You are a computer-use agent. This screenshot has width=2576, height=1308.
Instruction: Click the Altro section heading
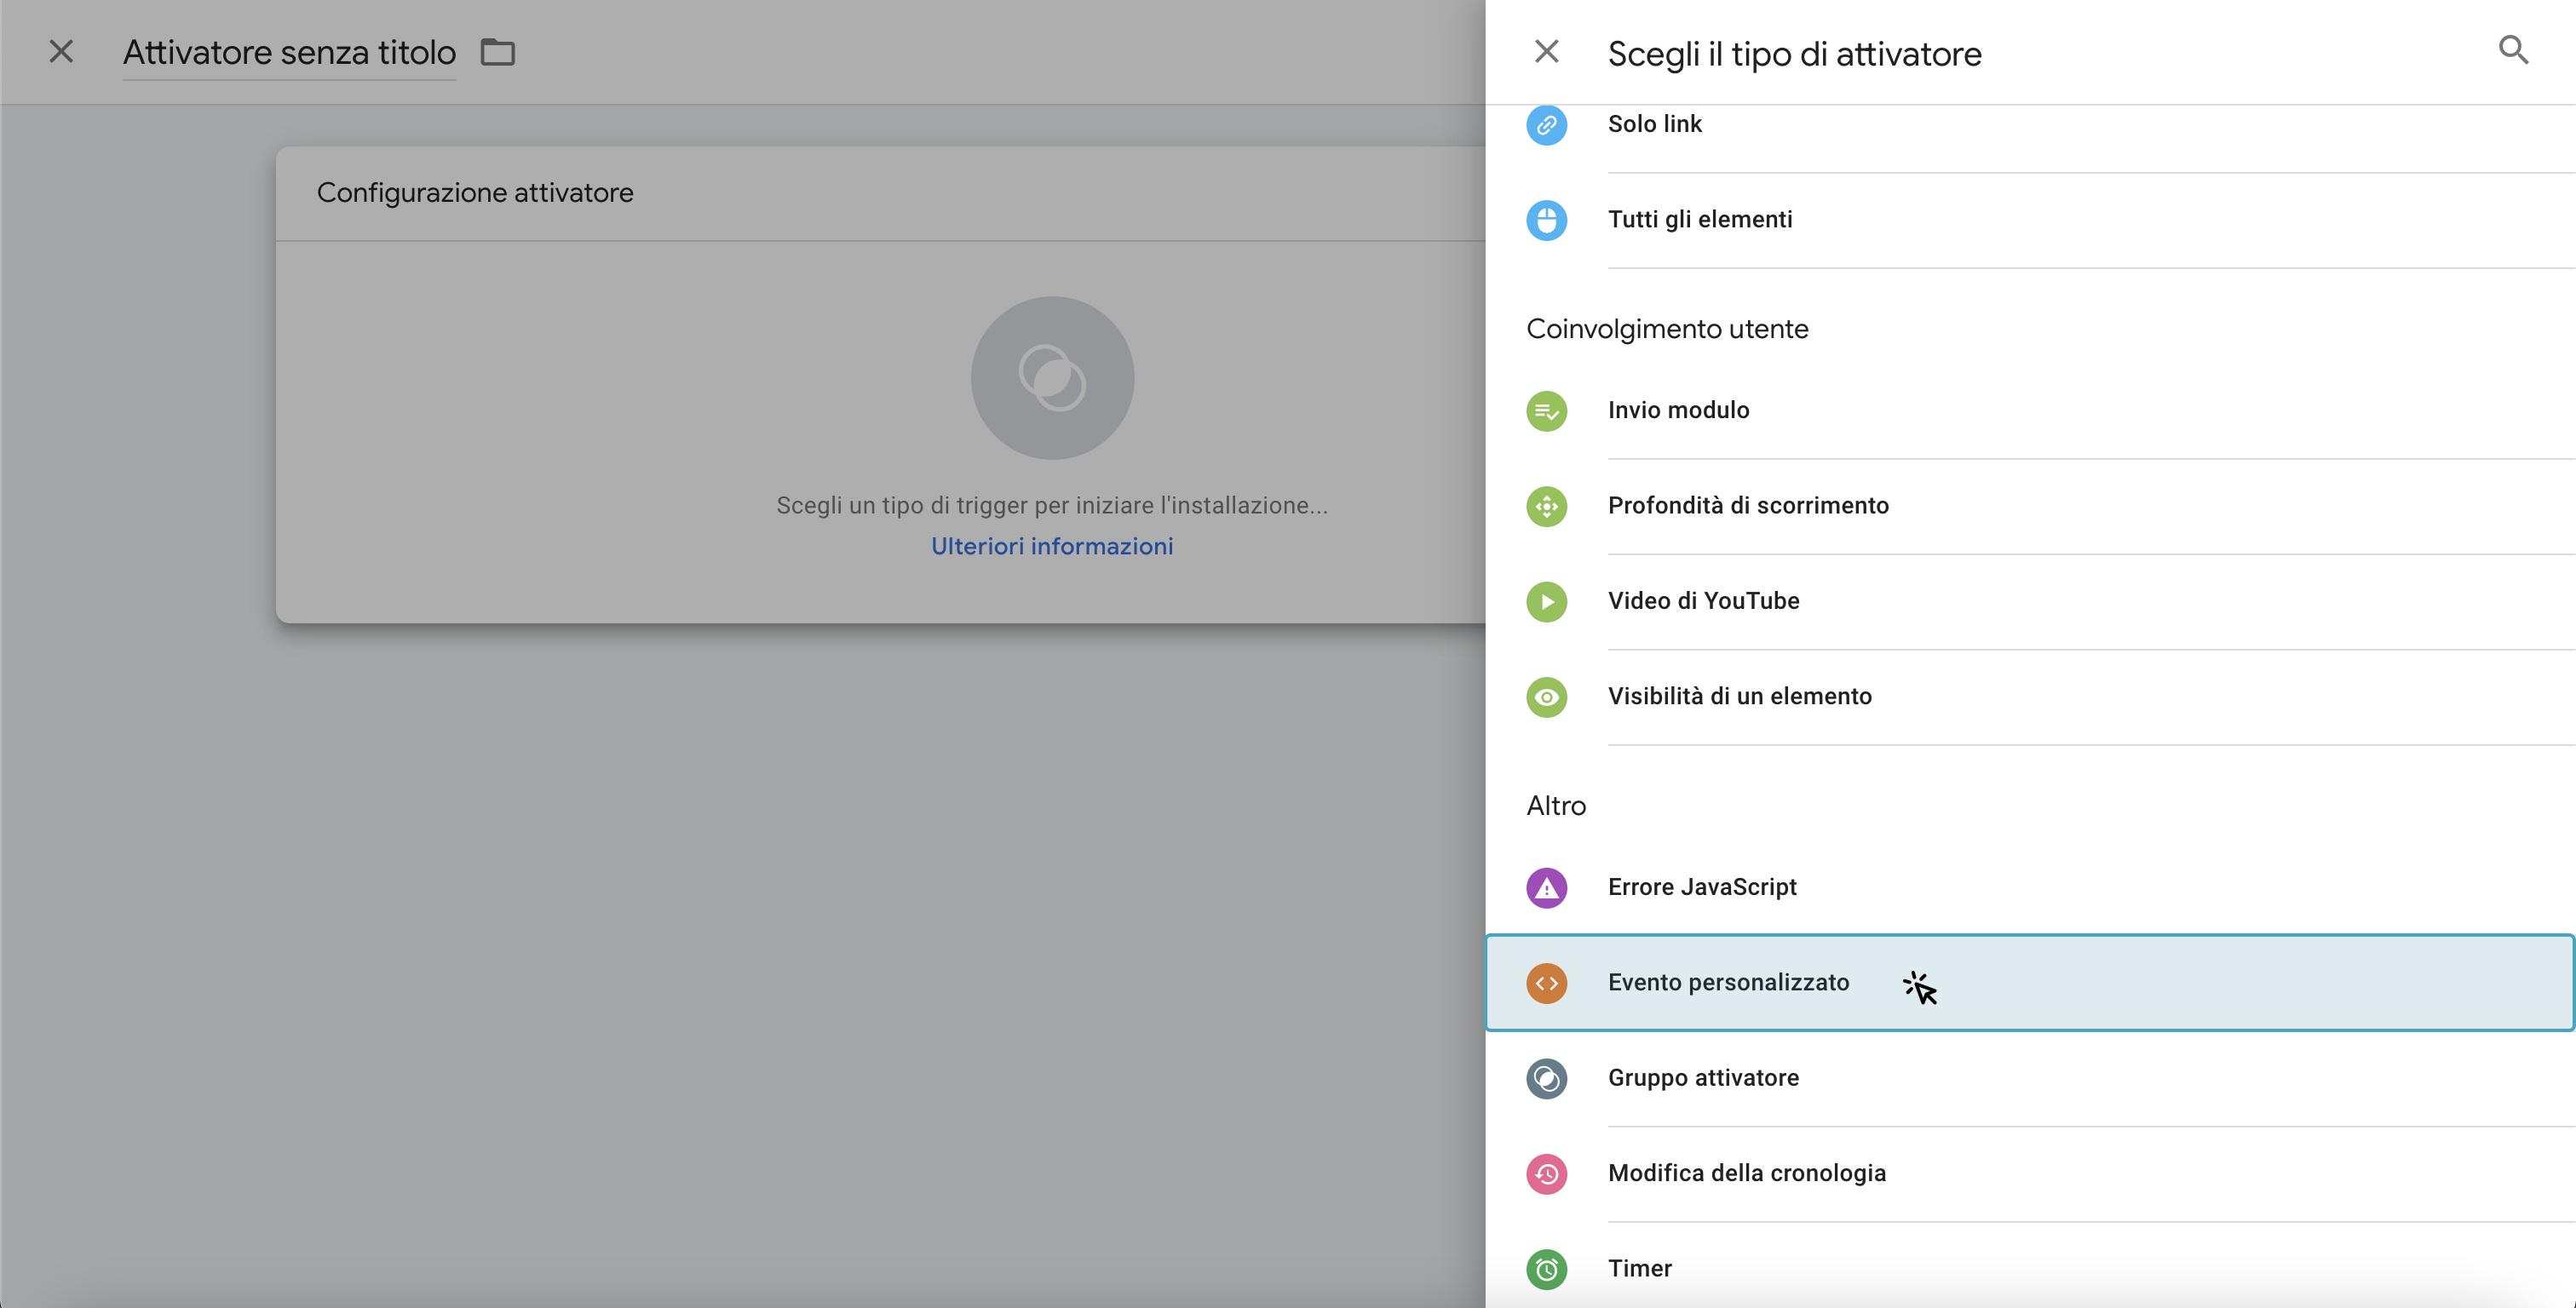pos(1556,806)
